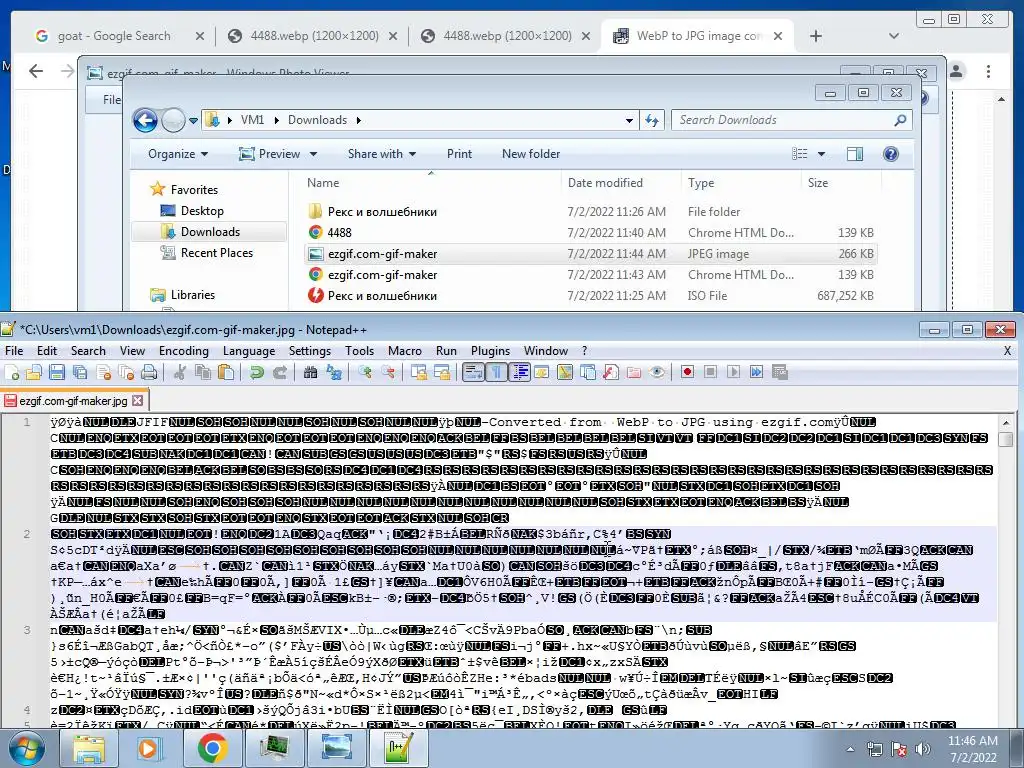Image resolution: width=1024 pixels, height=768 pixels.
Task: Click the Zoom In icon in Notepad++
Action: (364, 372)
